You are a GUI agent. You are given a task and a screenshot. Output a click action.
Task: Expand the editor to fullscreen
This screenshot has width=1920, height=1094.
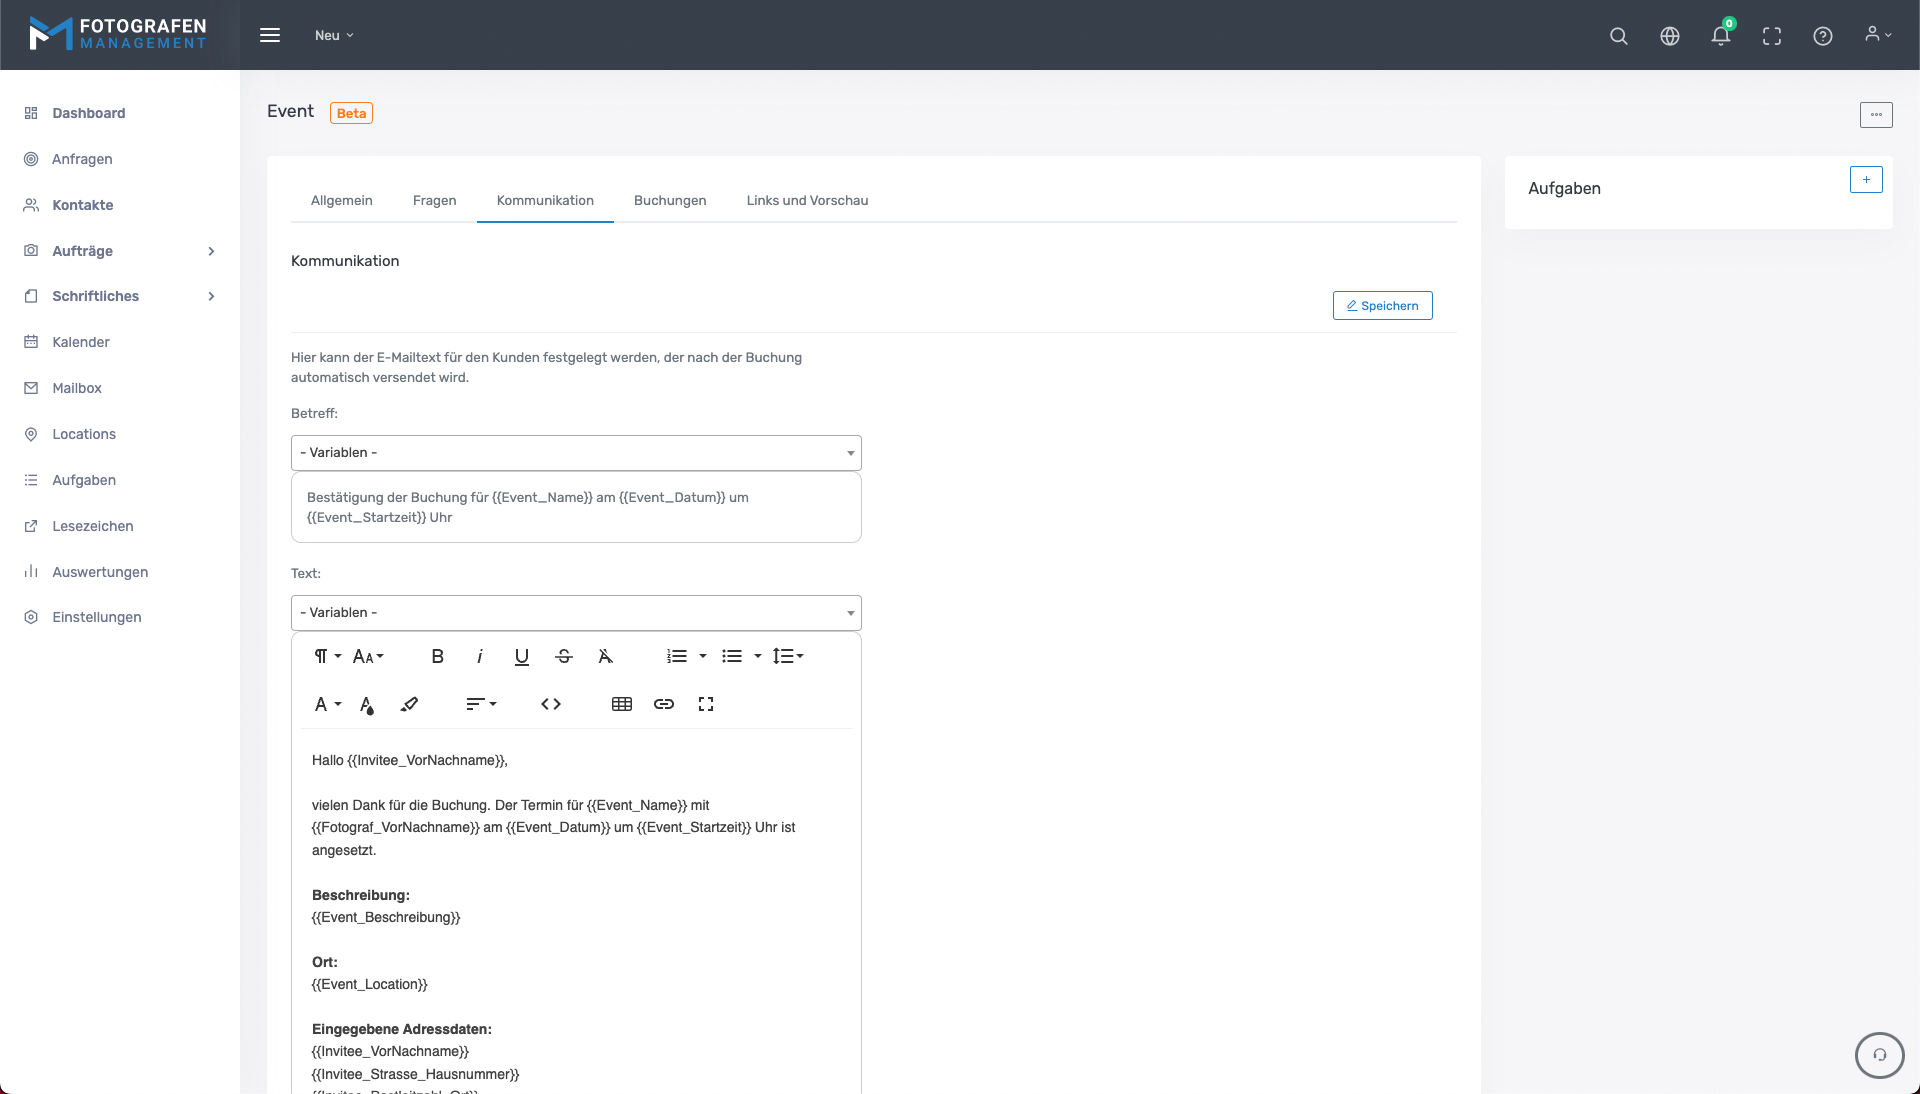pos(706,704)
